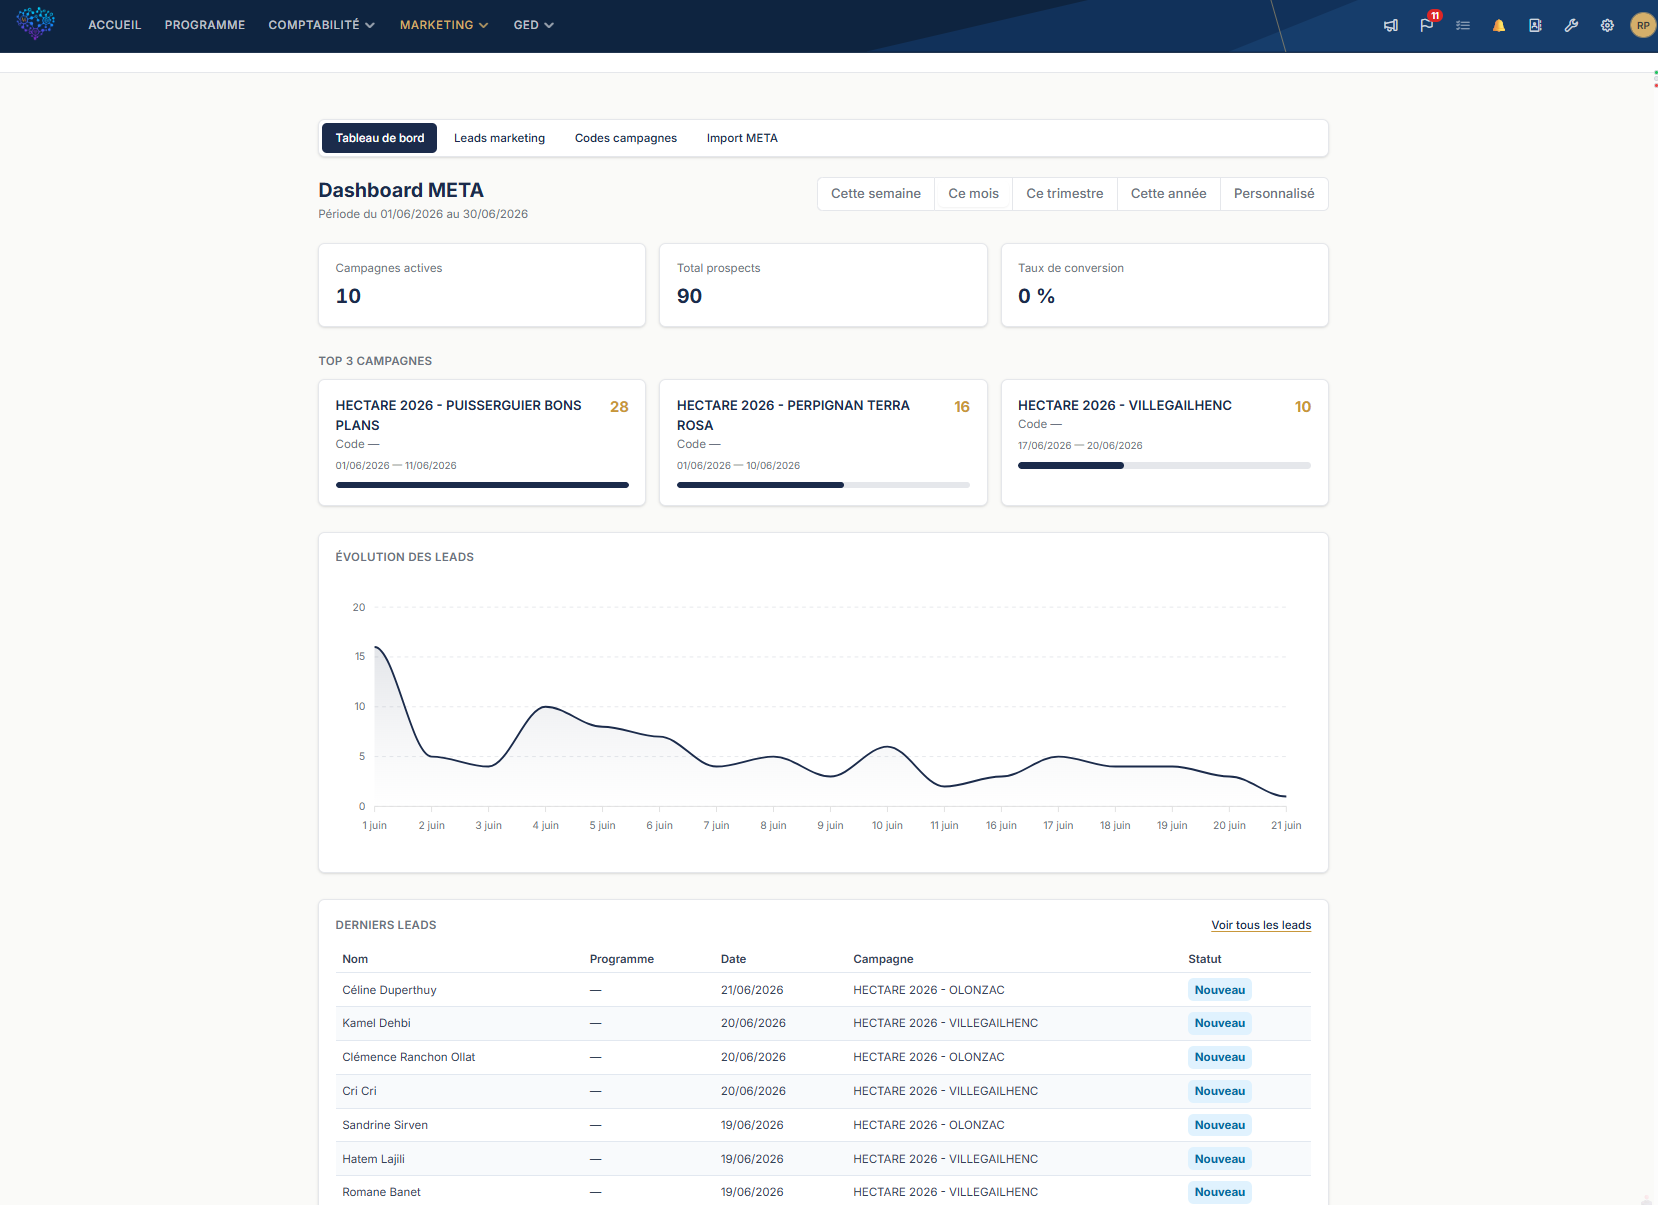The height and width of the screenshot is (1205, 1658).
Task: Open the contacts address book icon
Action: point(1535,26)
